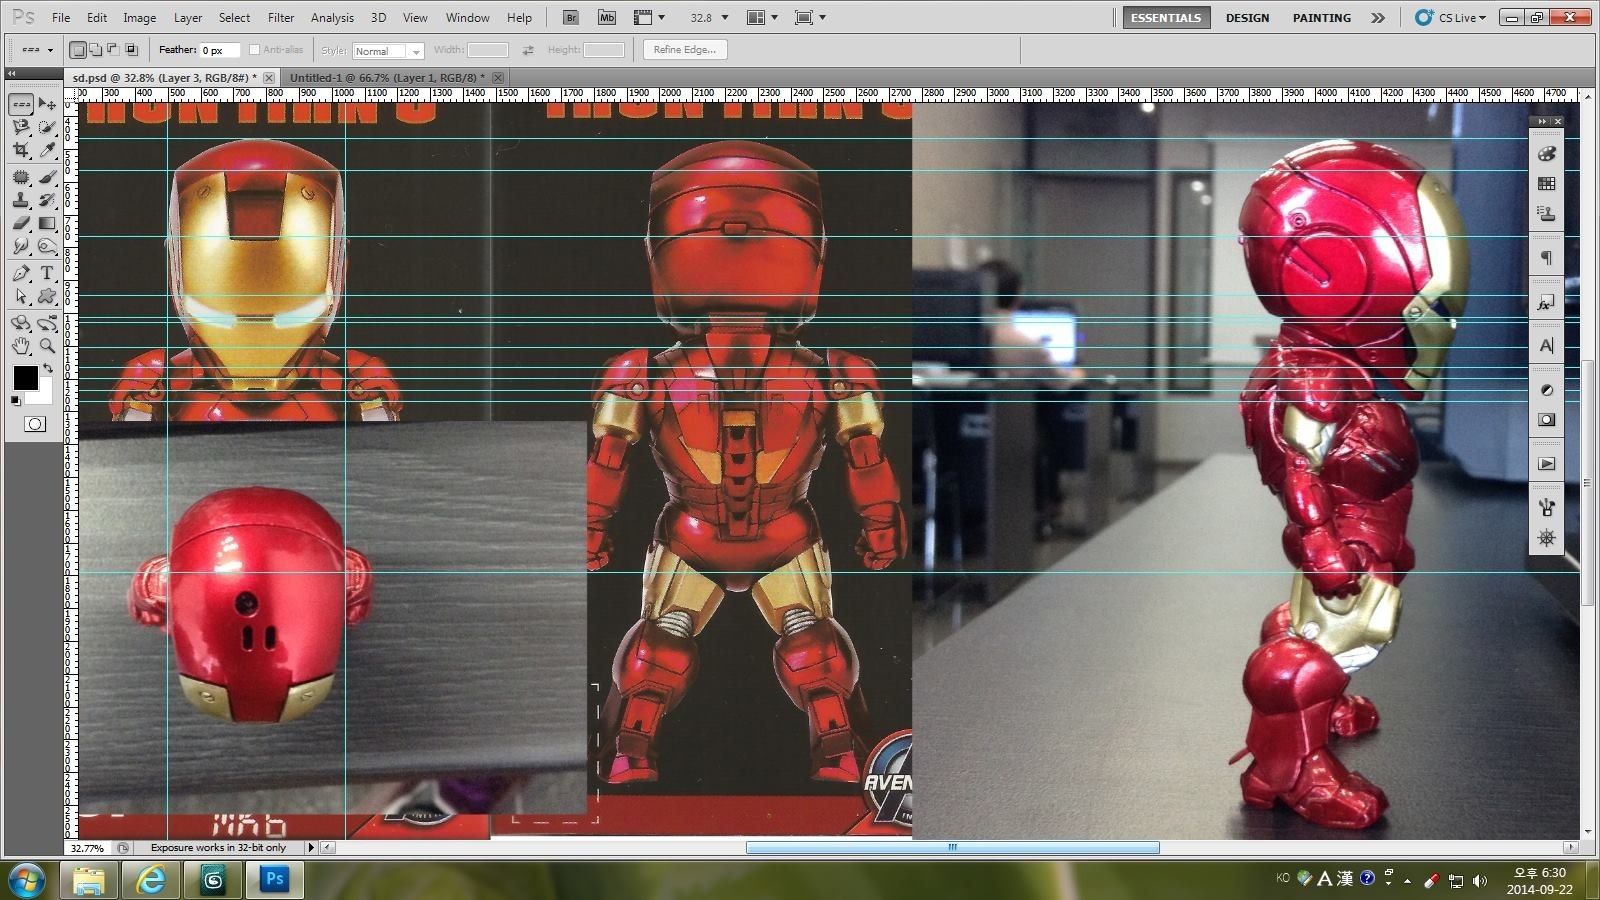
Task: Choose New selection mode
Action: point(78,50)
